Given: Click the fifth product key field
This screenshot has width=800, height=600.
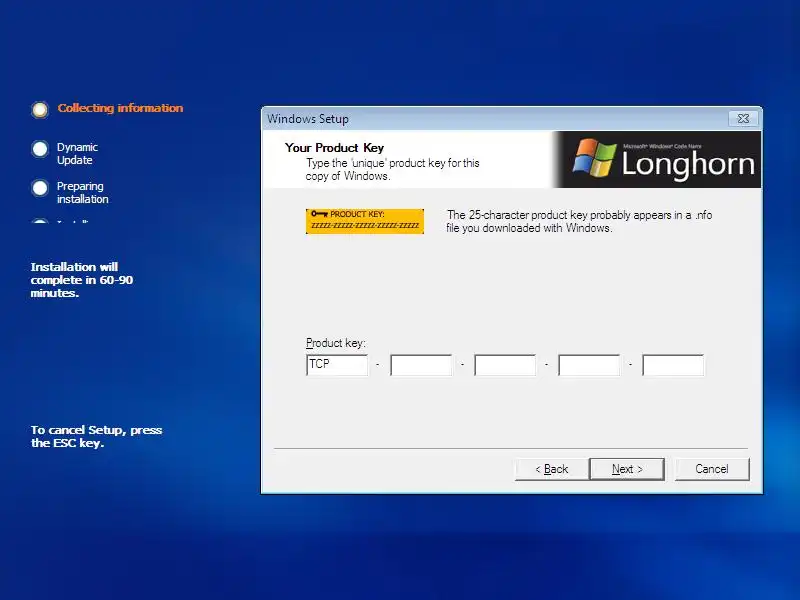Looking at the screenshot, I should coord(673,365).
